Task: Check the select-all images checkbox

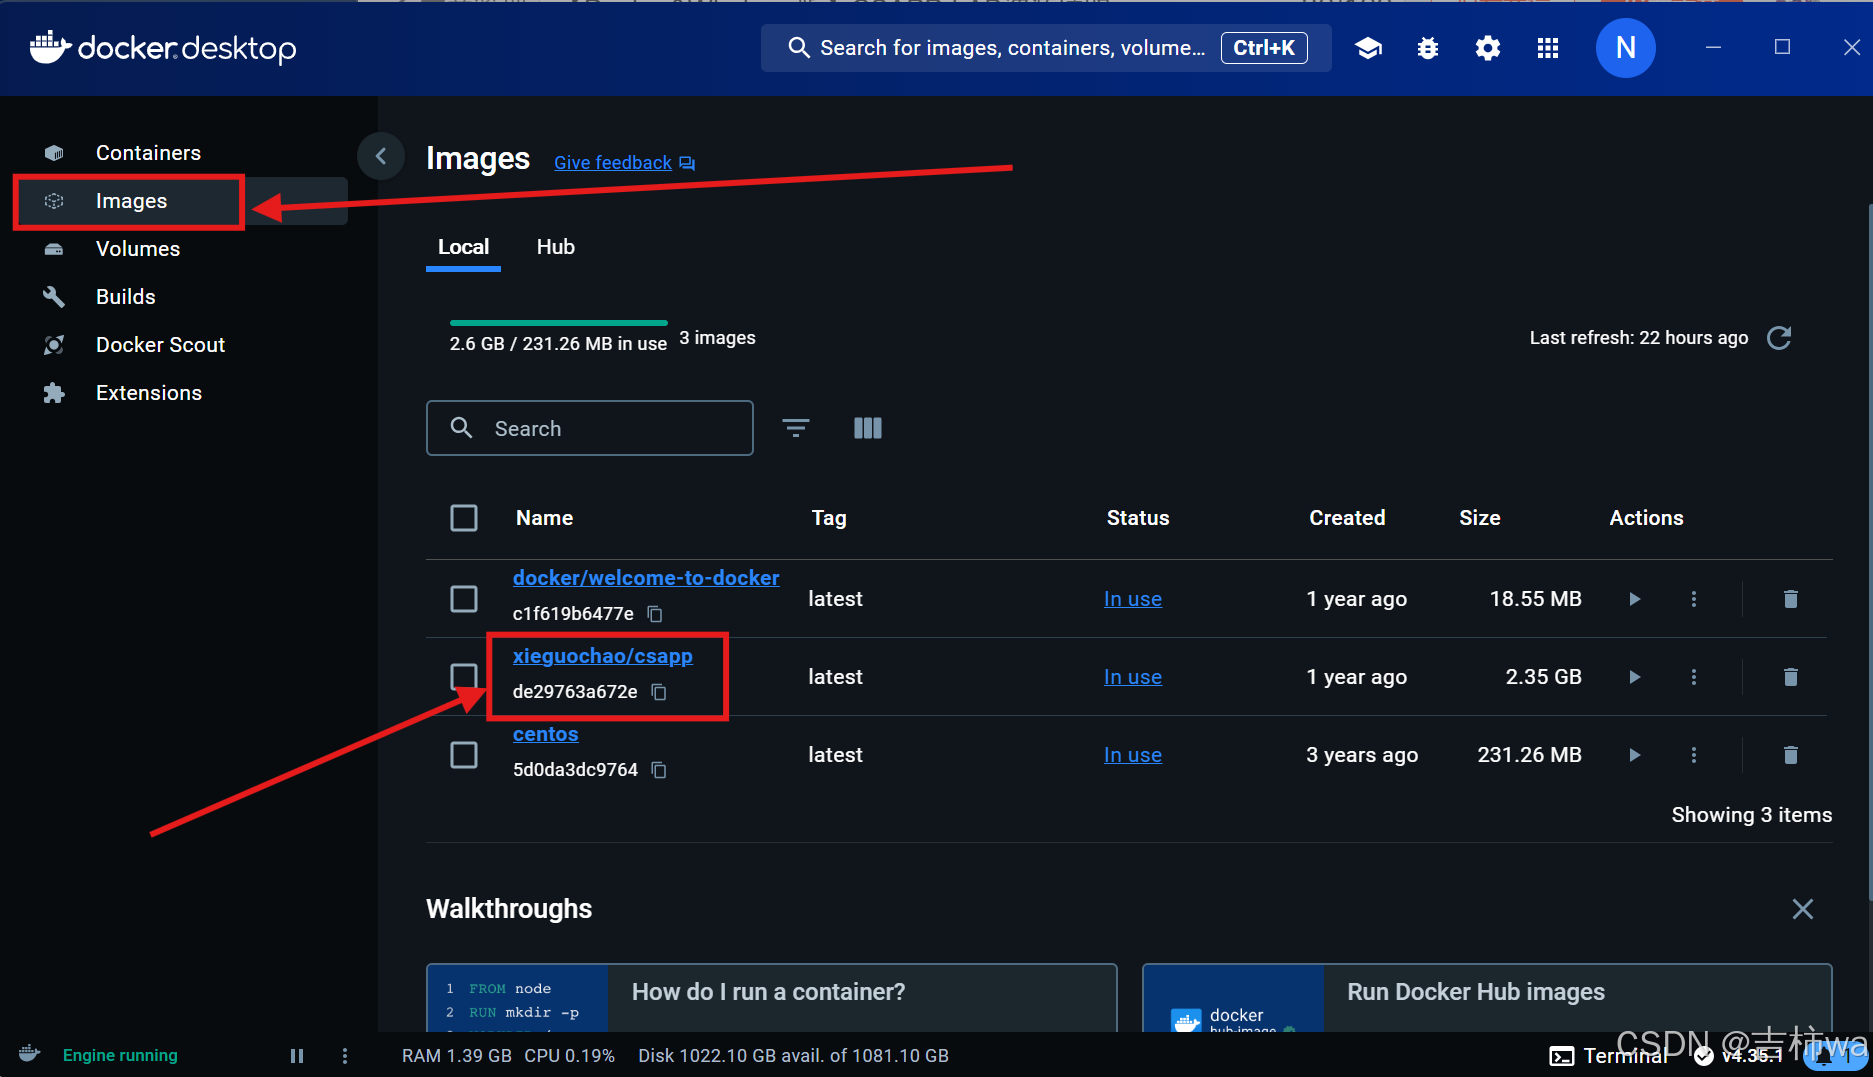Action: (x=464, y=517)
